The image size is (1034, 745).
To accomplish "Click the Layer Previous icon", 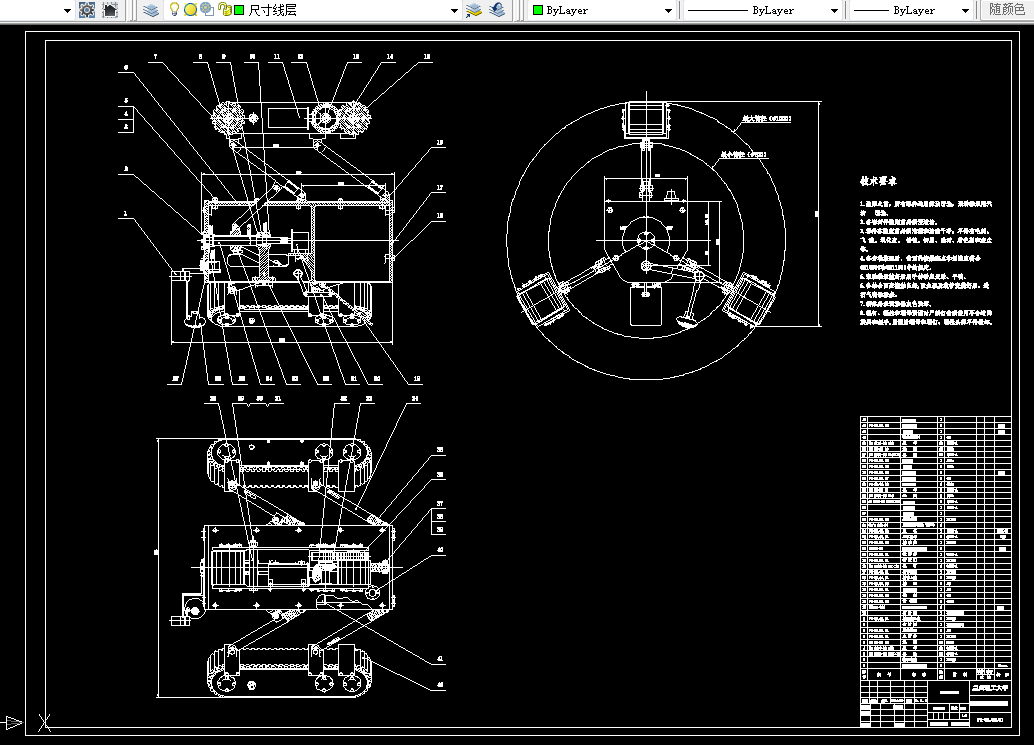I will (498, 10).
